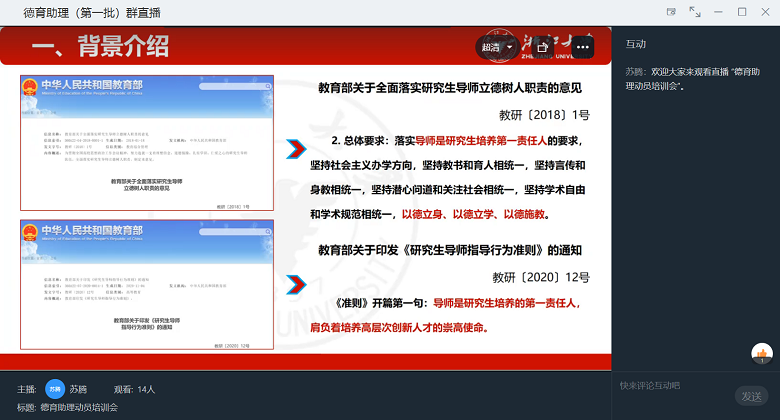Screen dimensions: 780x420
Task: Click the thumbs-up like button
Action: point(761,353)
